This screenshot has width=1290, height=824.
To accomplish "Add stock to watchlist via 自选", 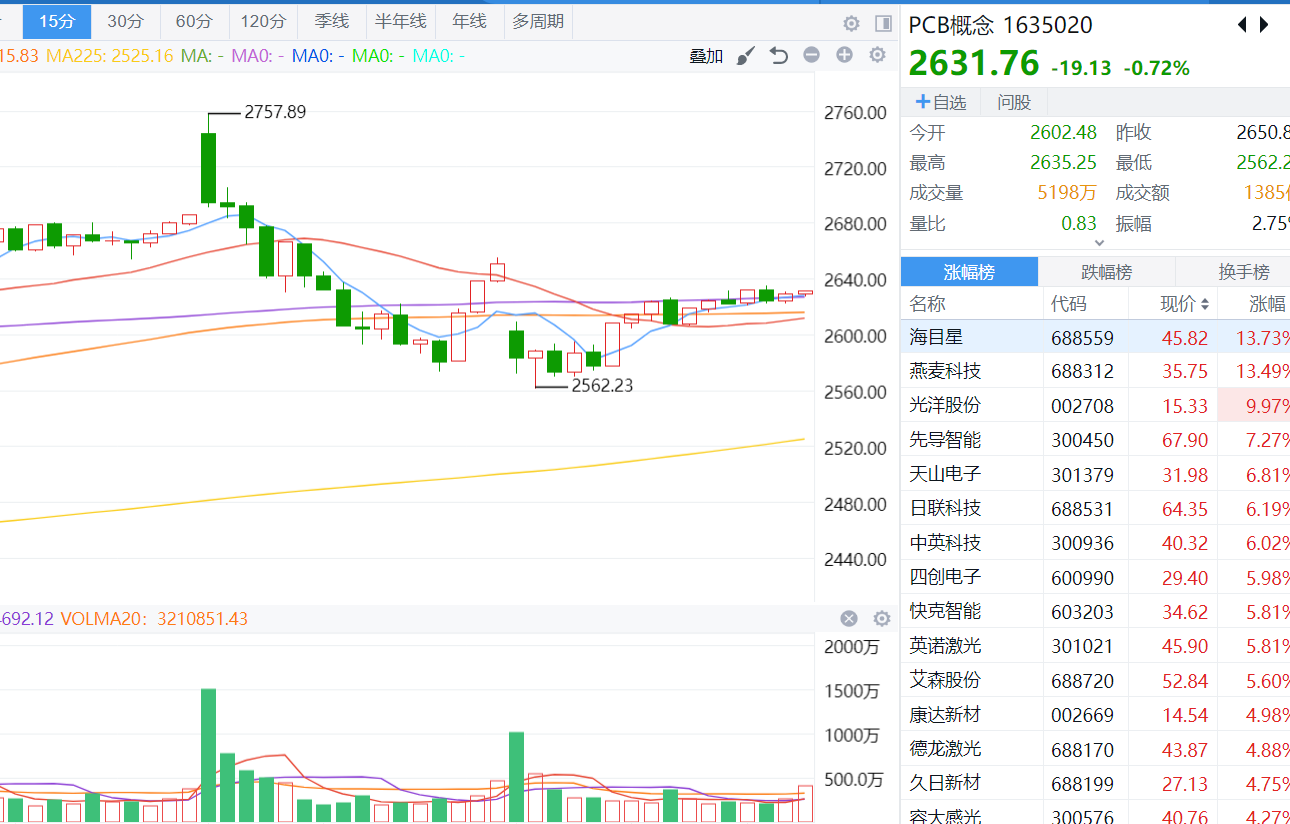I will (x=941, y=102).
